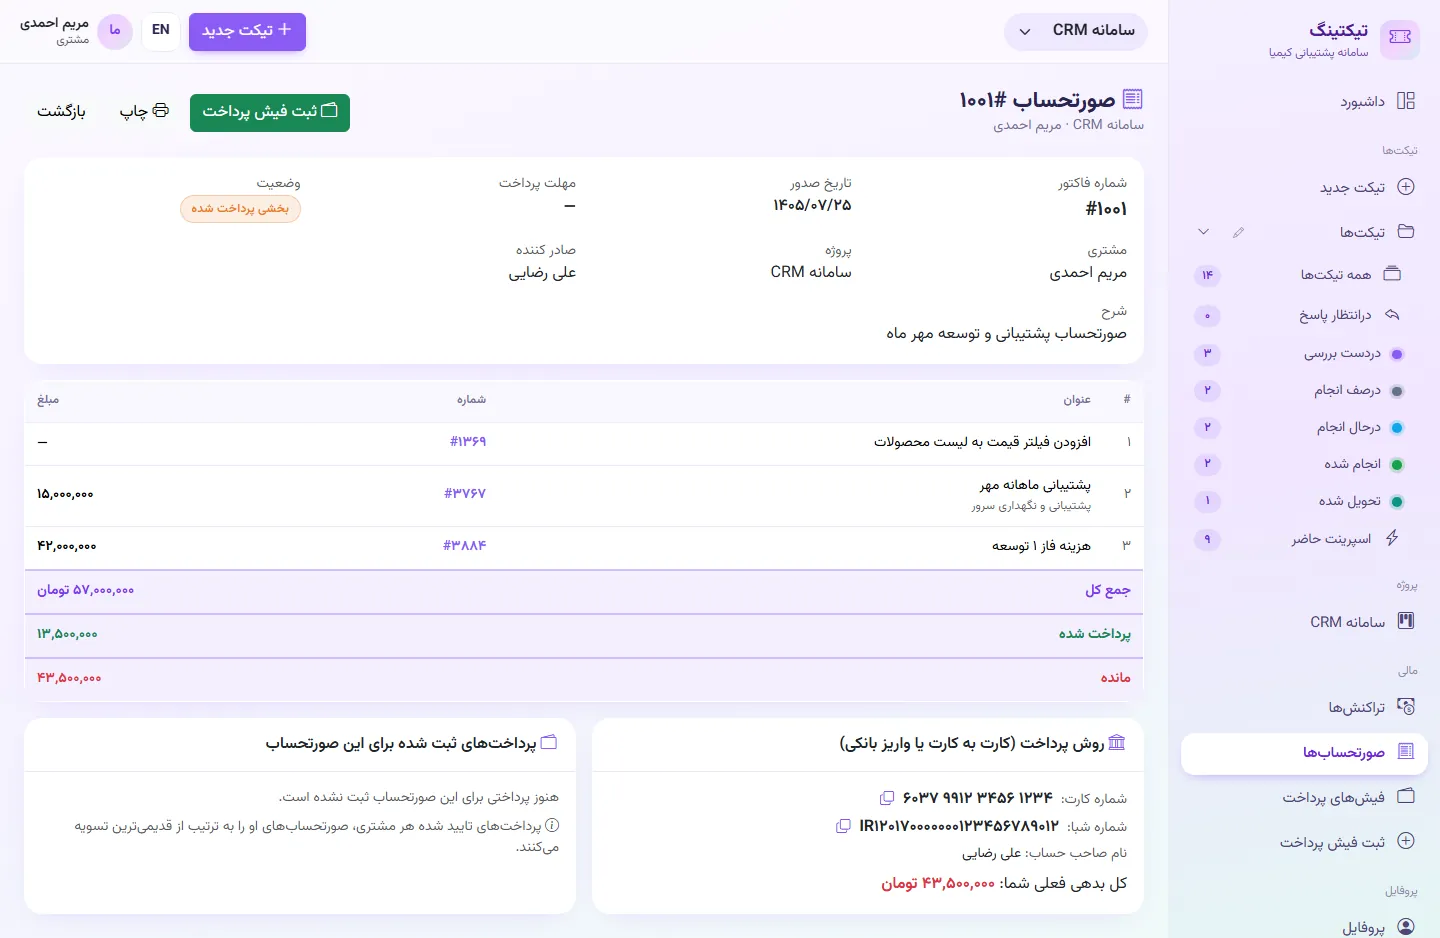Viewport: 1440px width, 938px height.
Task: Open ticket link #۳۷۶۷
Action: tap(465, 493)
